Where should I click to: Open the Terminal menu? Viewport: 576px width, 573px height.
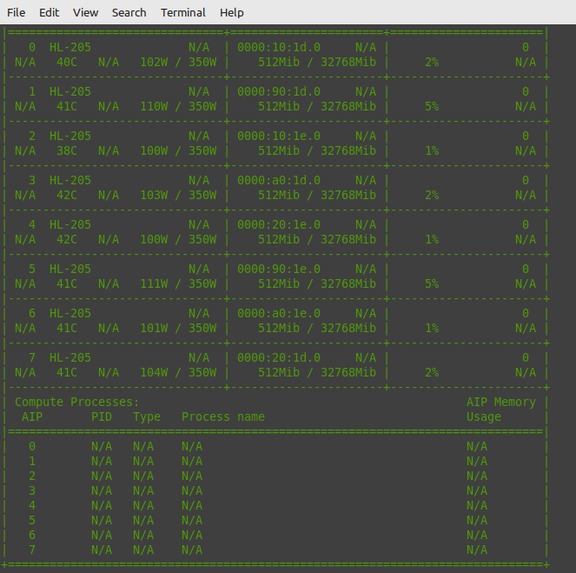[183, 12]
